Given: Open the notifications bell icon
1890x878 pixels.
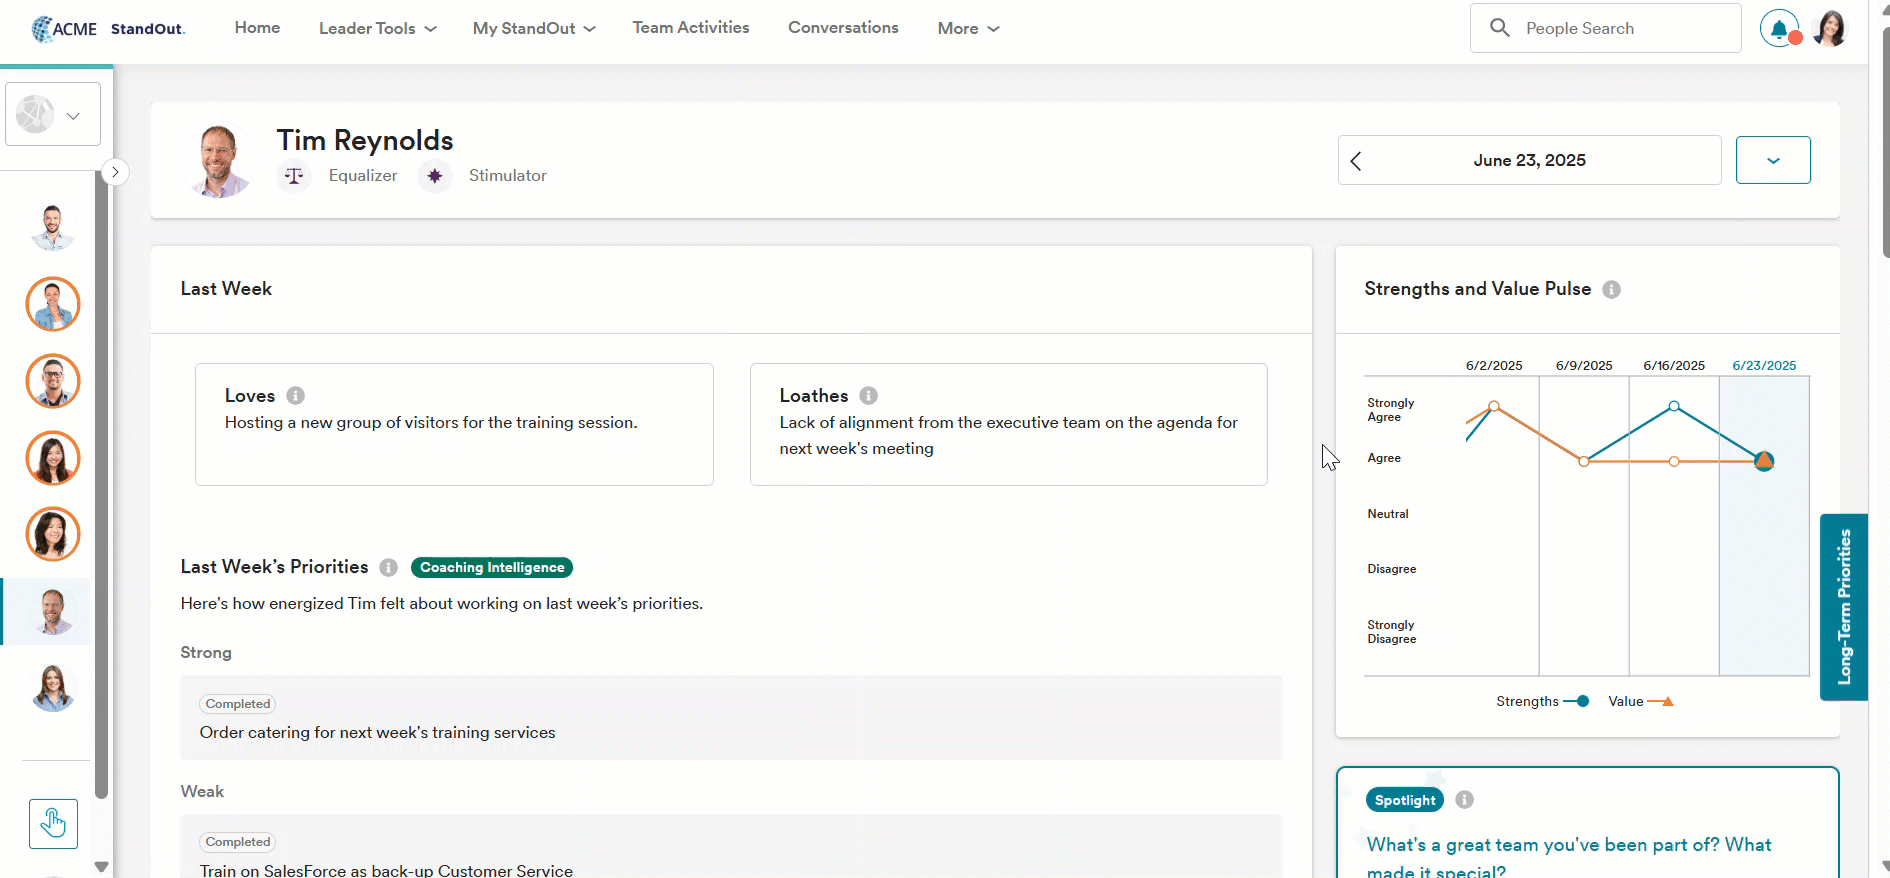Looking at the screenshot, I should coord(1780,29).
